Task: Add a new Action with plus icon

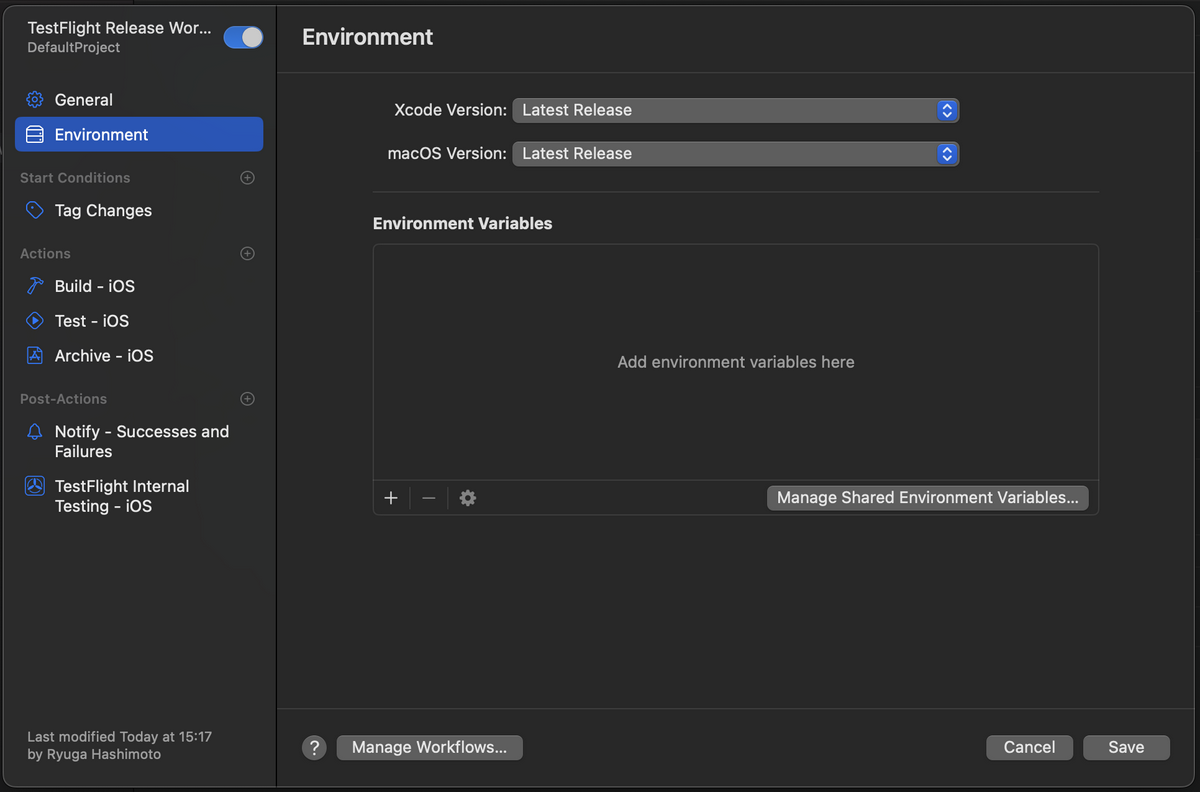Action: click(x=248, y=254)
